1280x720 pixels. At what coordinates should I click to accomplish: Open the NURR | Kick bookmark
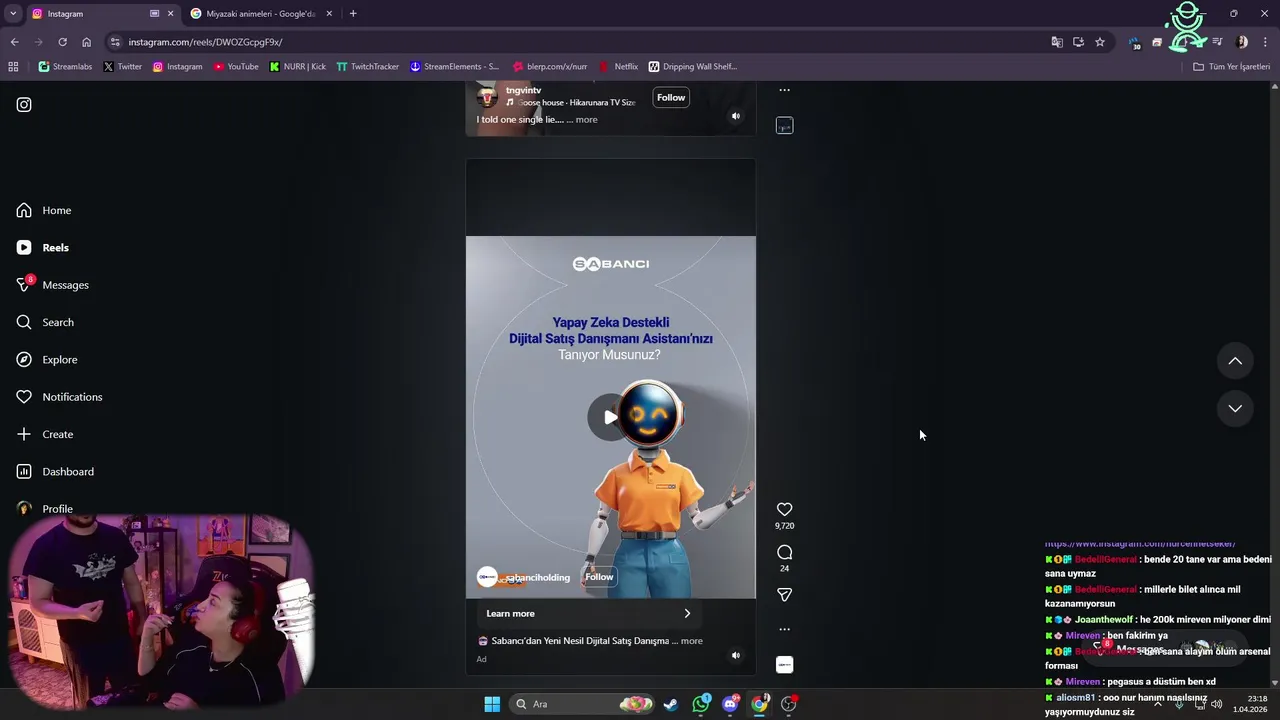coord(298,67)
